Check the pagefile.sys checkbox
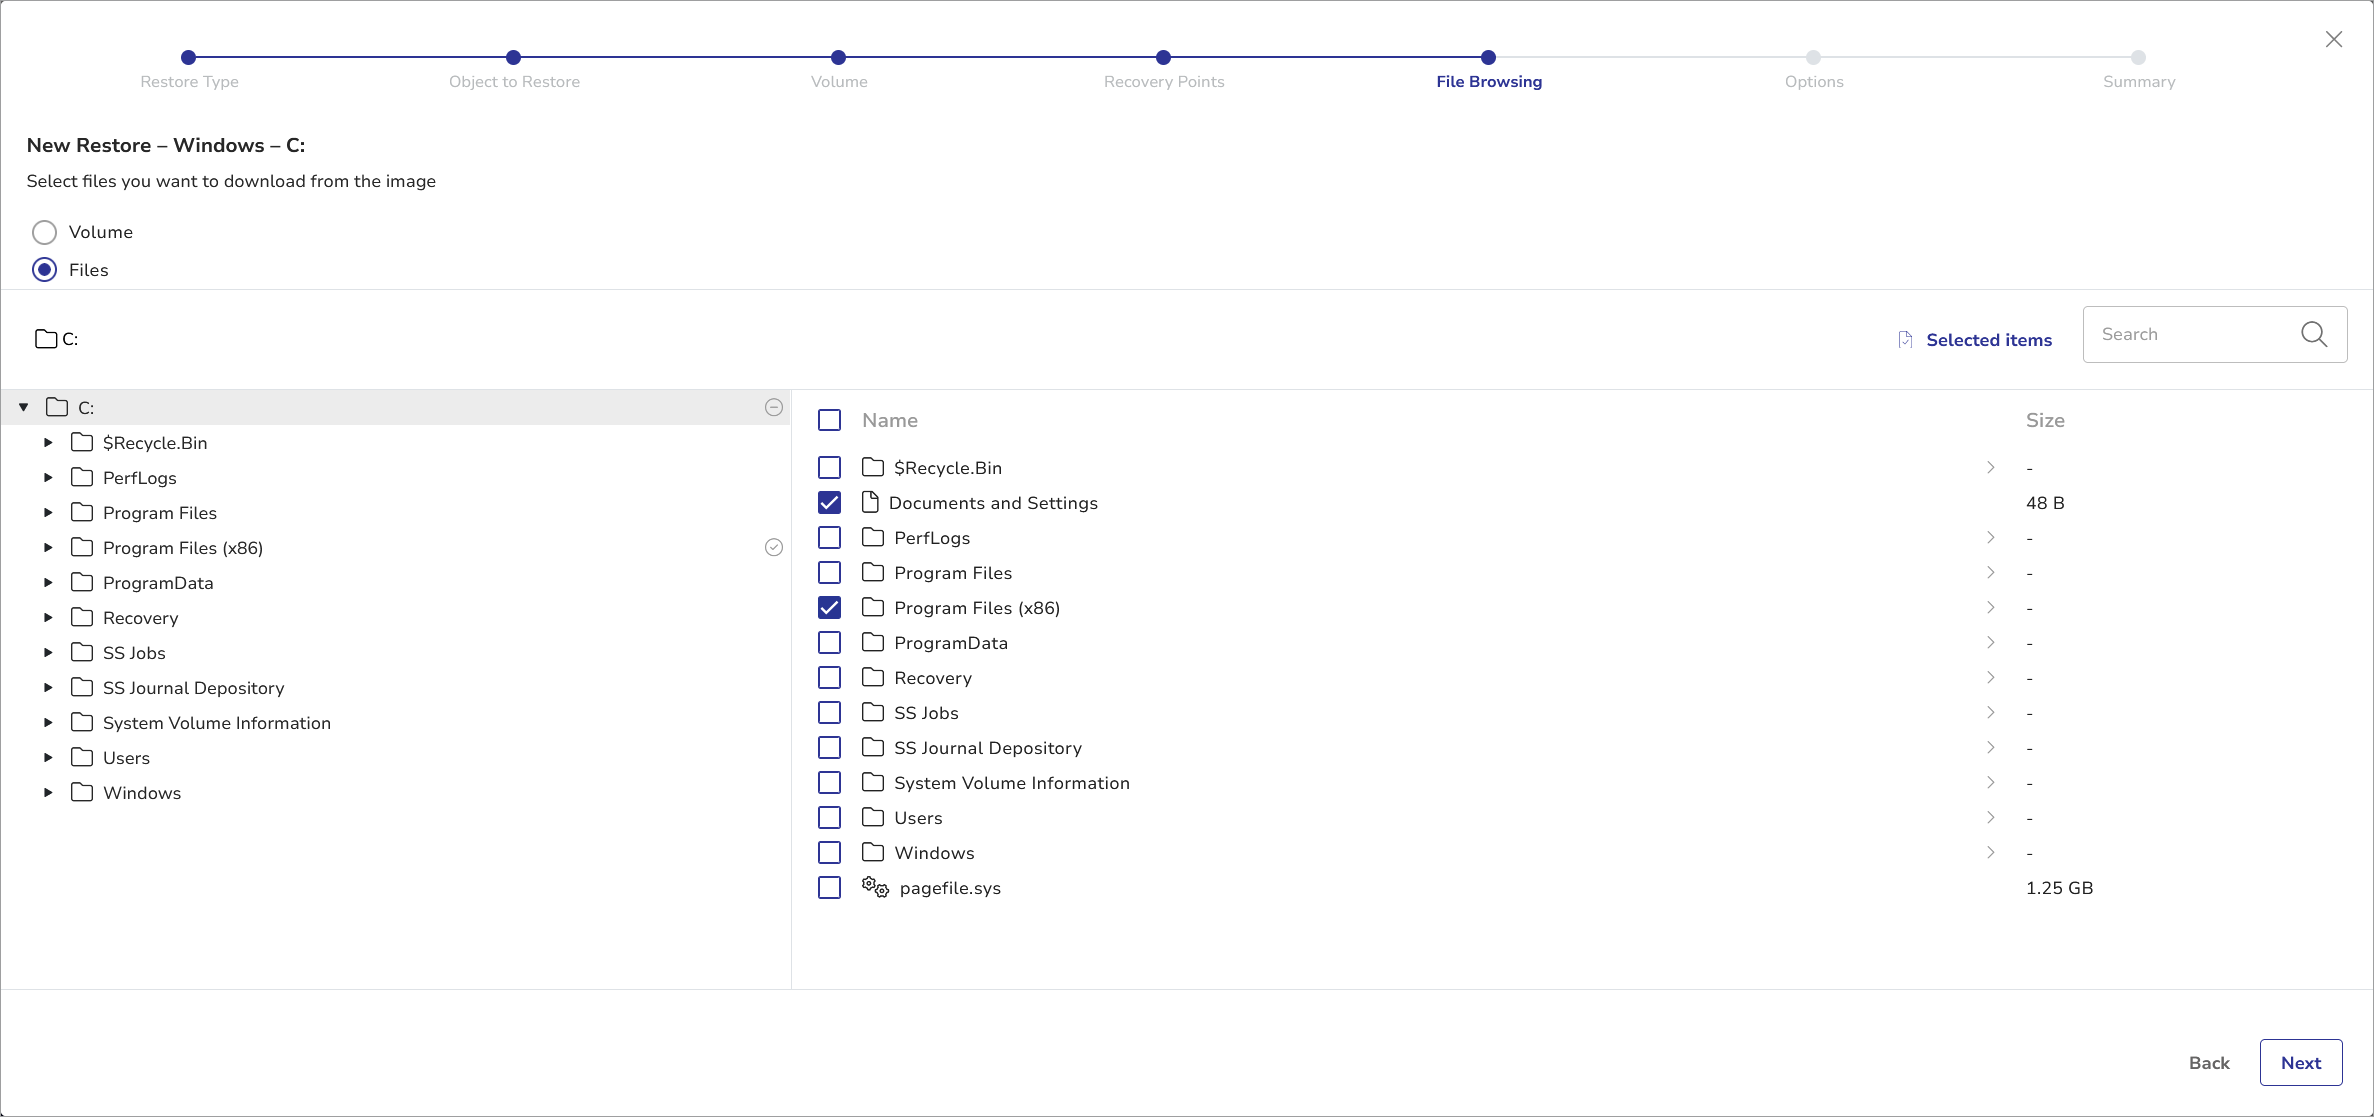This screenshot has width=2374, height=1117. (x=829, y=887)
